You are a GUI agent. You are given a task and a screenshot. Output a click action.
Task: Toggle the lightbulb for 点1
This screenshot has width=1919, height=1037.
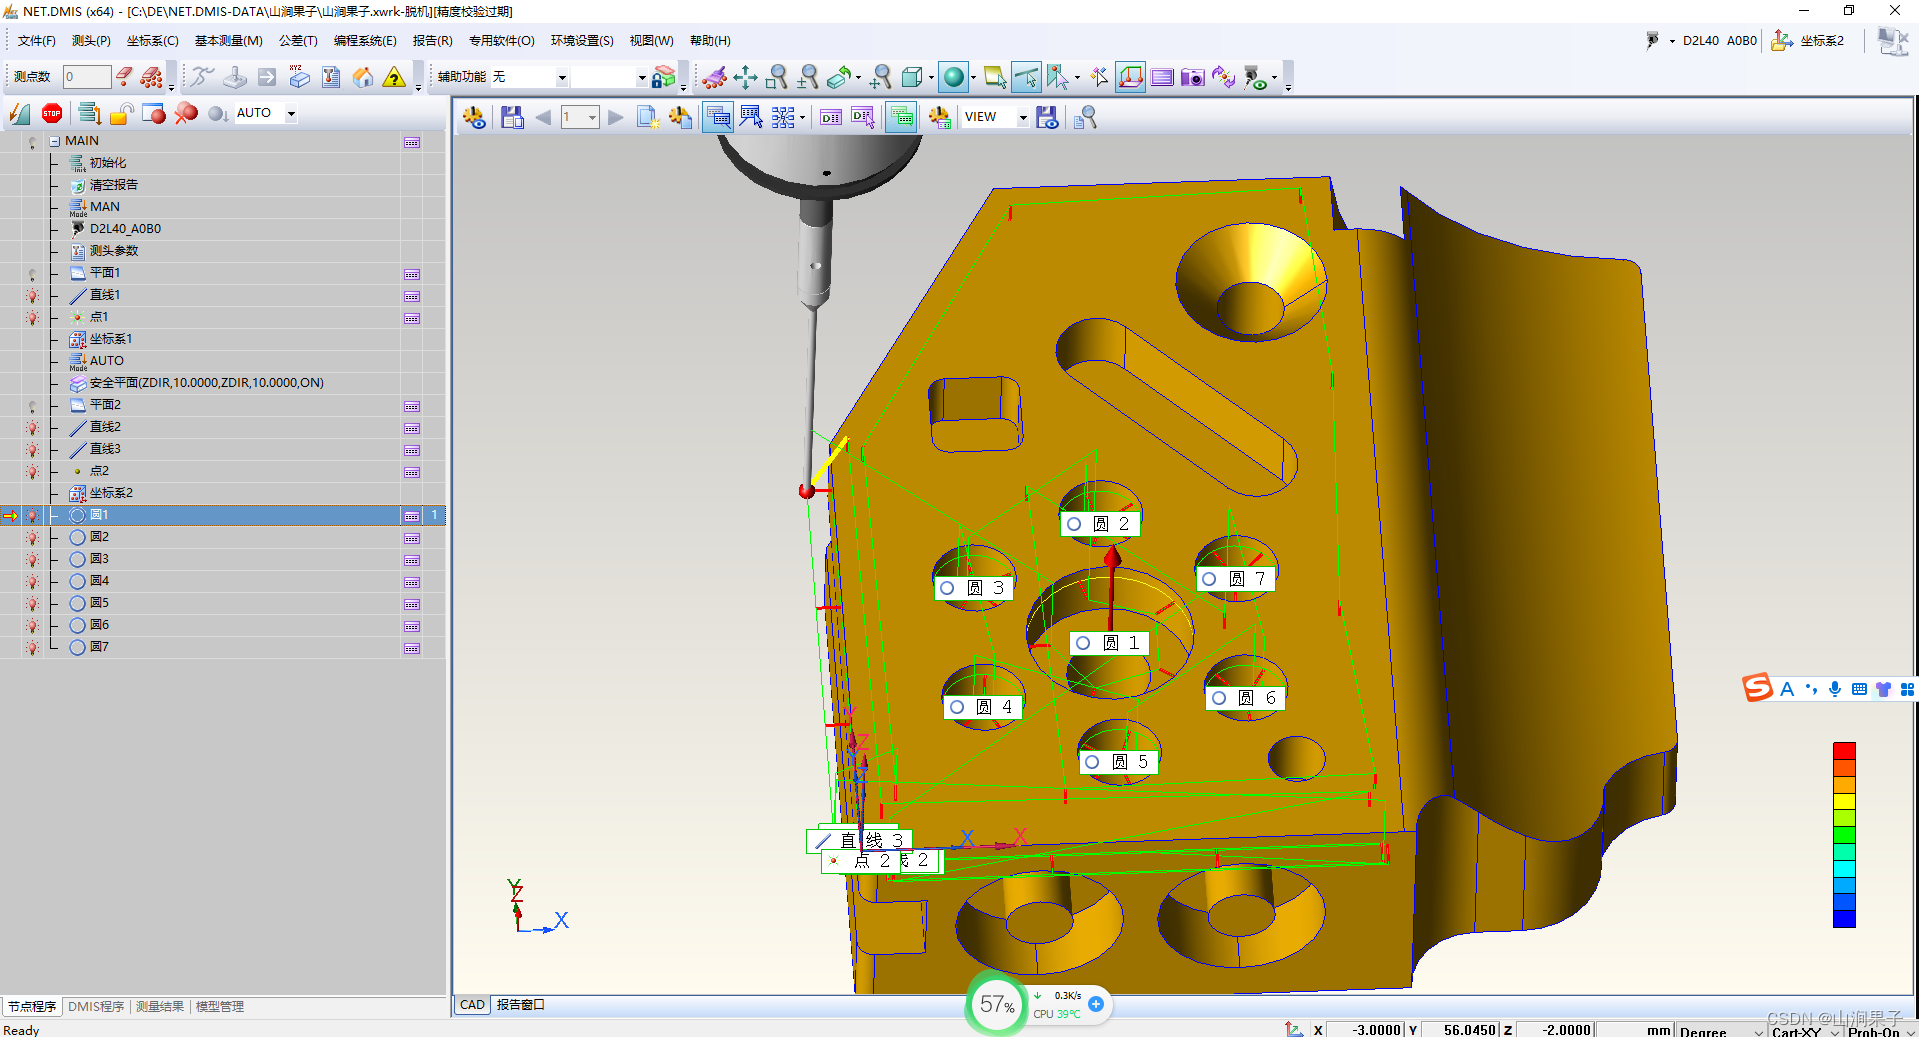pos(33,317)
